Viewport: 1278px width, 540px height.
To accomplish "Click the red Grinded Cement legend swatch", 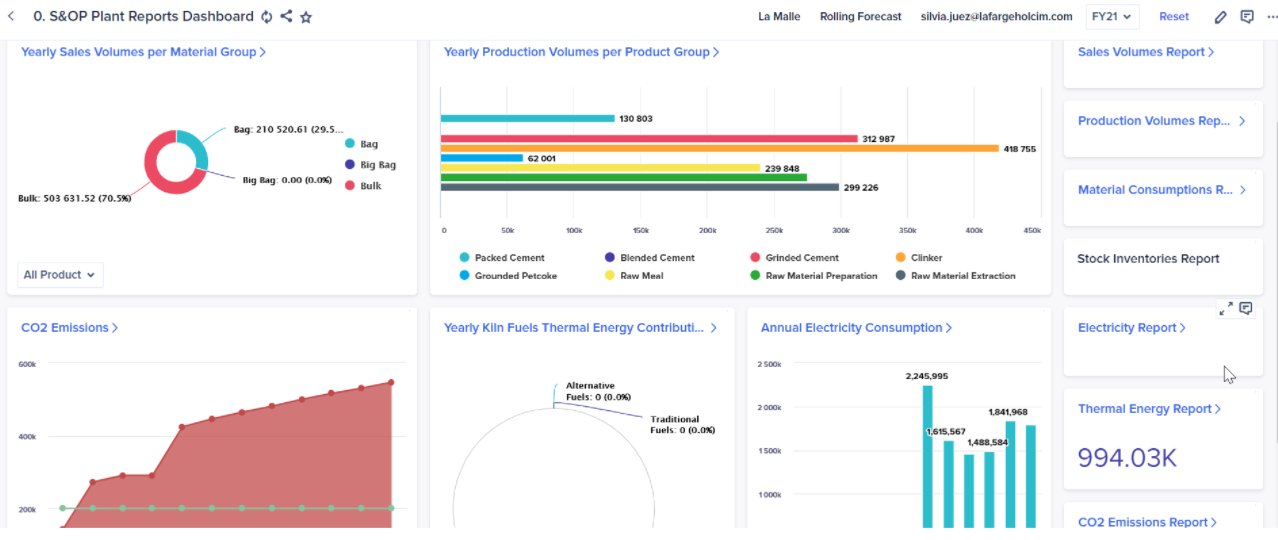I will coord(755,258).
